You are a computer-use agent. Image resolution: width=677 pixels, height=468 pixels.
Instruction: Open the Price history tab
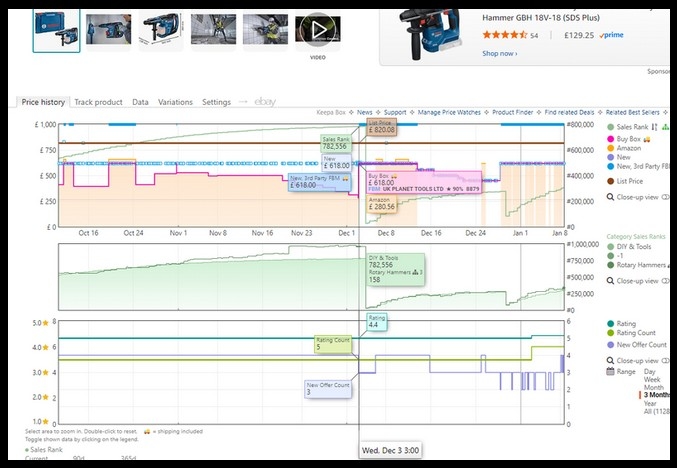coord(43,102)
